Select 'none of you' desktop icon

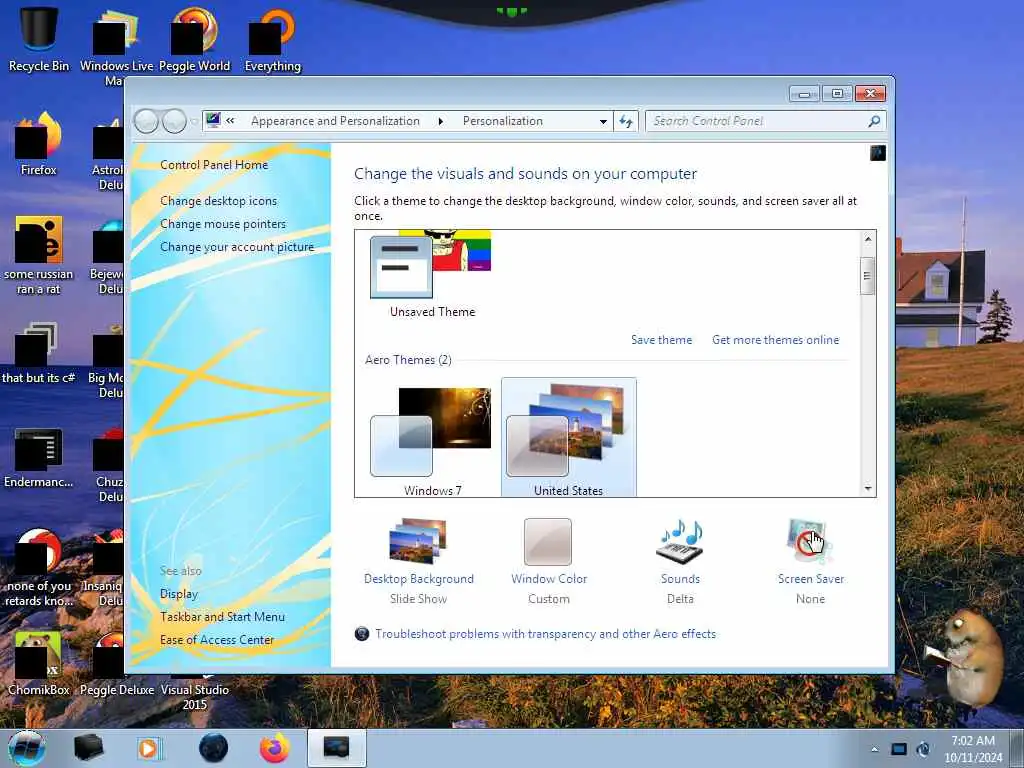[39, 567]
